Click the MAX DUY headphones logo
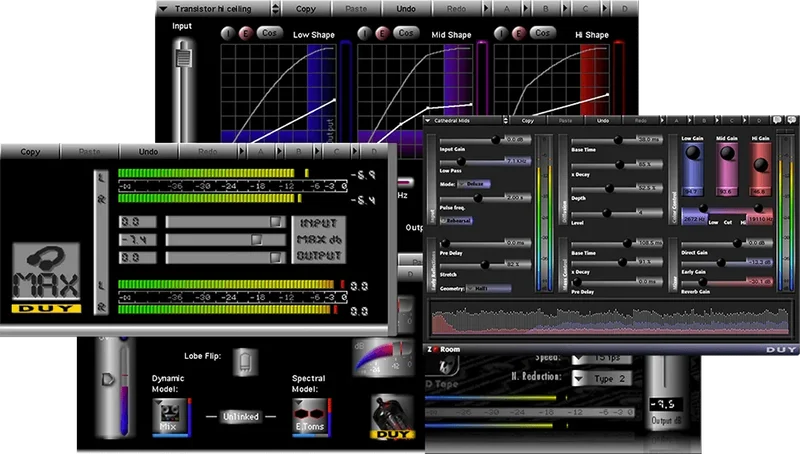The image size is (800, 454). click(46, 278)
